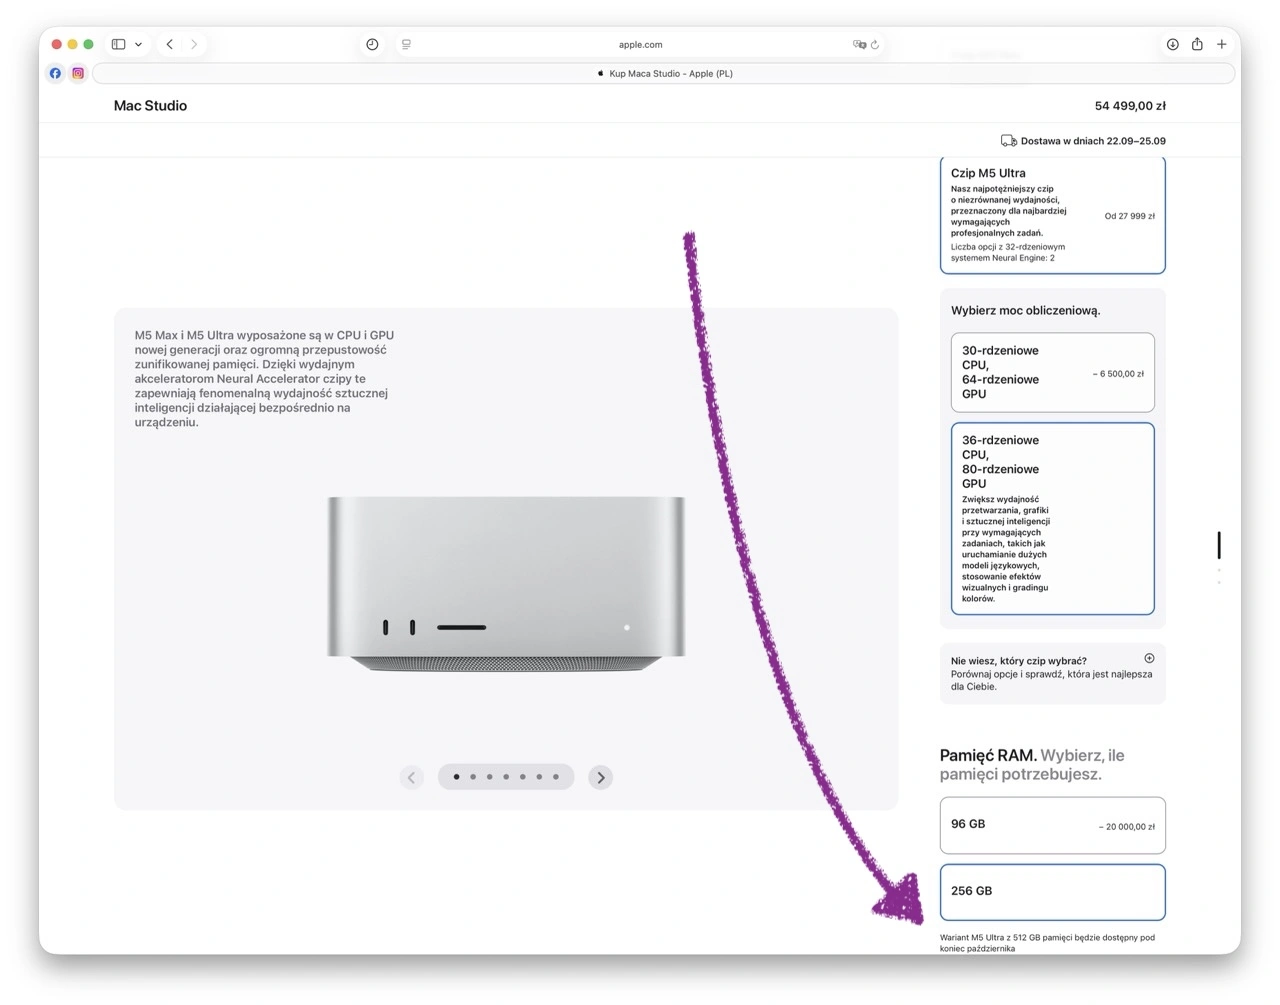Click the apple.com address field
The image size is (1280, 1005).
coord(640,44)
